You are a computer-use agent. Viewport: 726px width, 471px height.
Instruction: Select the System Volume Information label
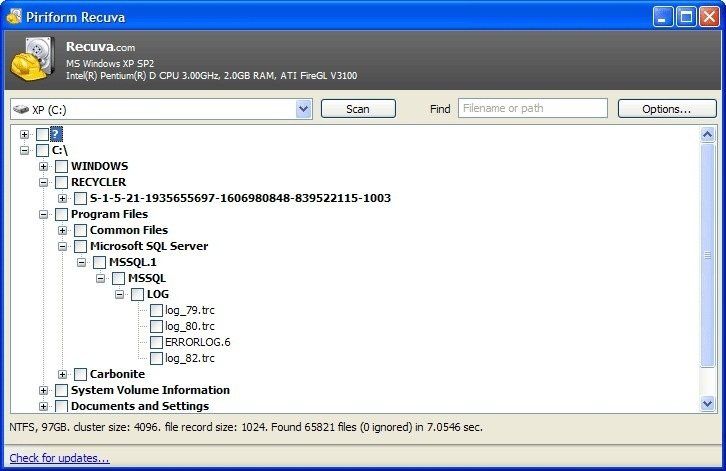tap(150, 390)
